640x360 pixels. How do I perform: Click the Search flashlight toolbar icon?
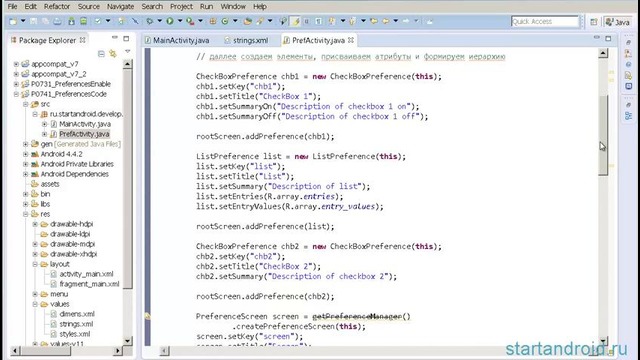click(260, 21)
